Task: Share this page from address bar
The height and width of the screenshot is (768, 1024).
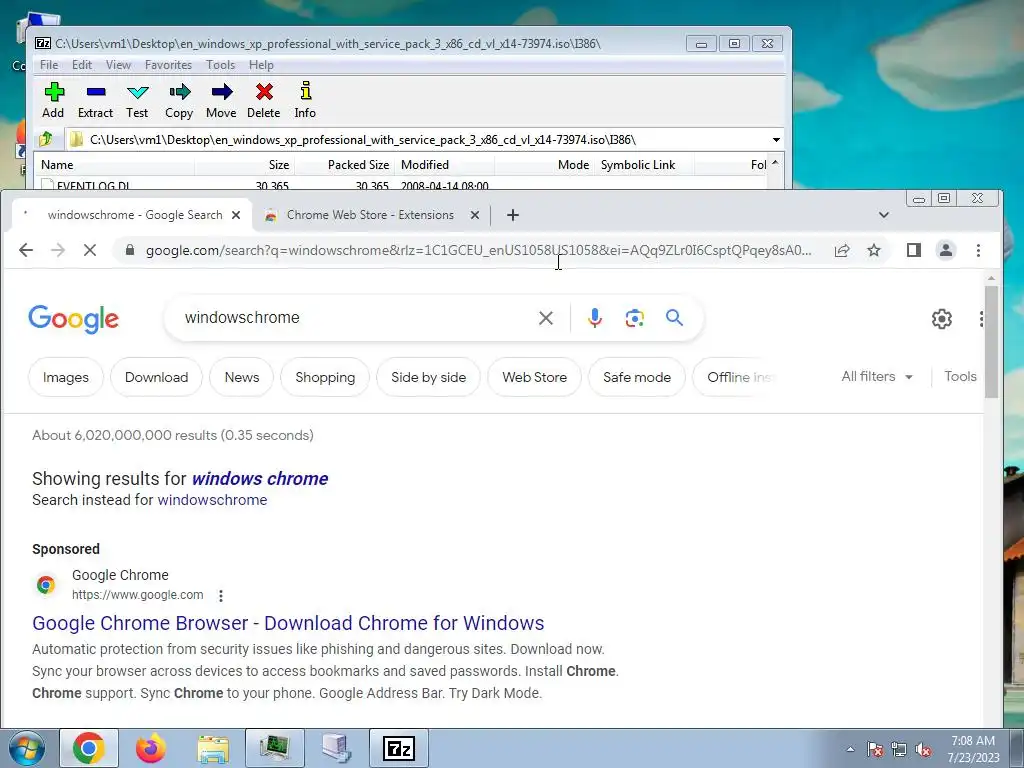Action: (842, 250)
